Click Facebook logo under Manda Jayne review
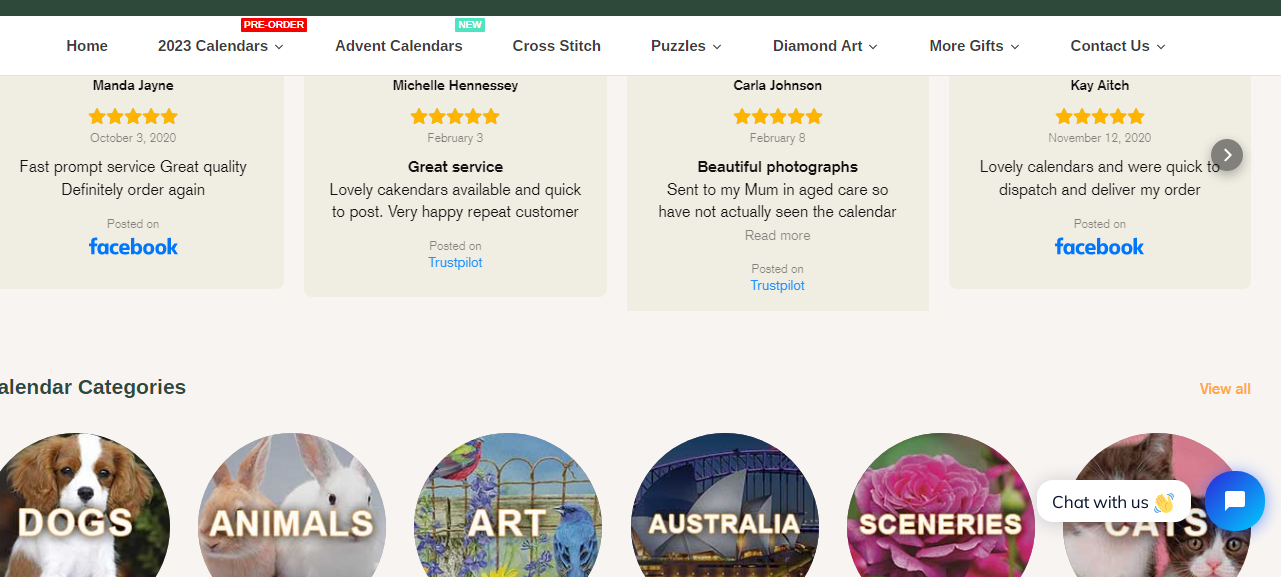The height and width of the screenshot is (577, 1281). point(133,247)
